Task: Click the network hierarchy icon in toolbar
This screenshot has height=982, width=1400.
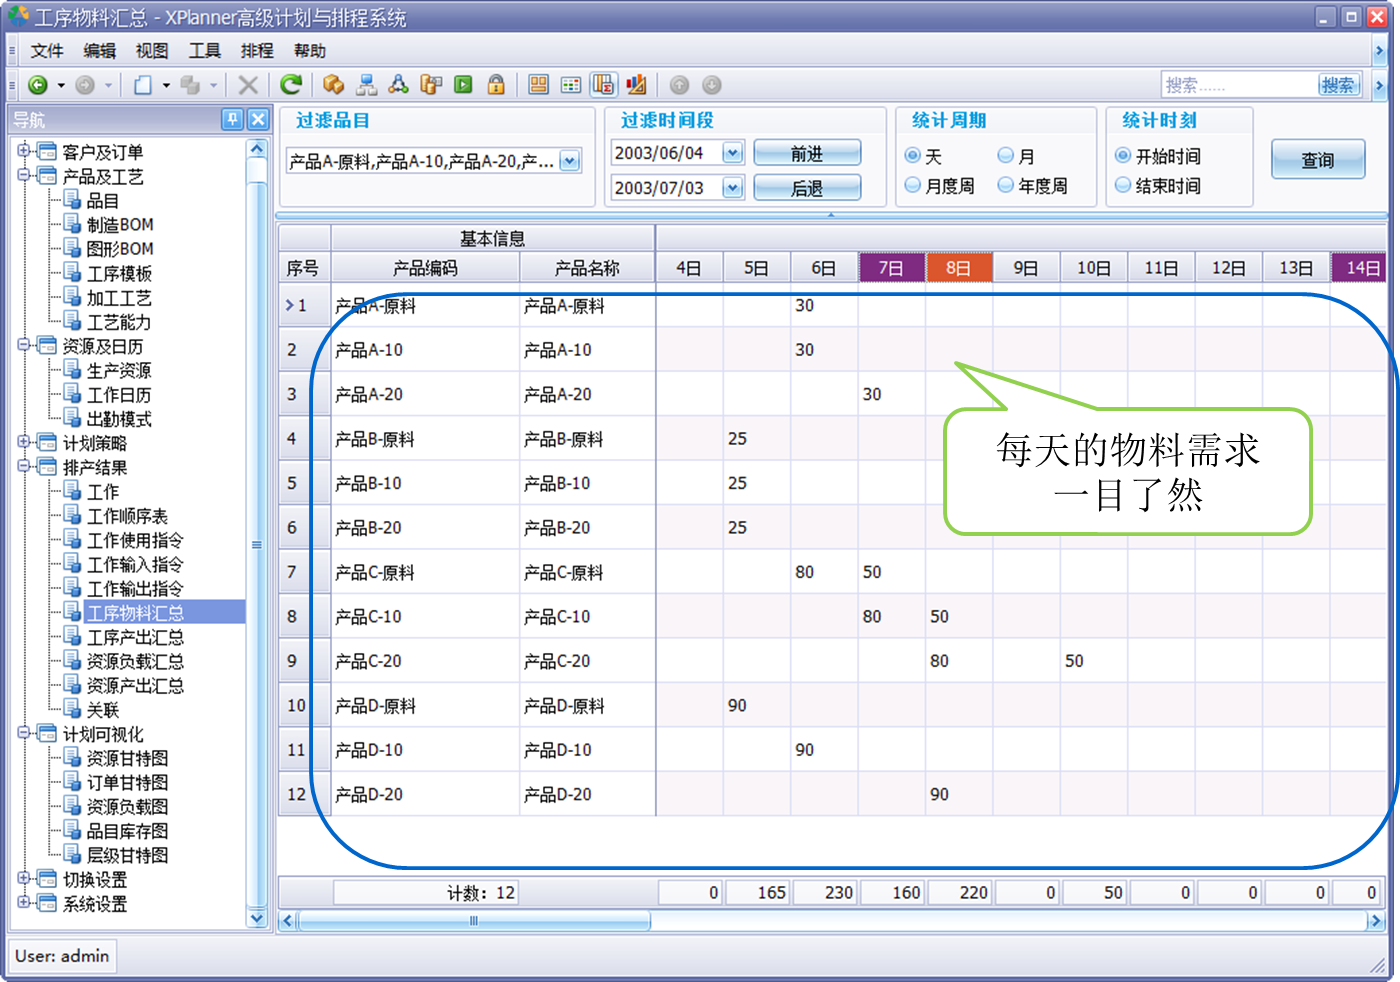Action: (x=367, y=85)
